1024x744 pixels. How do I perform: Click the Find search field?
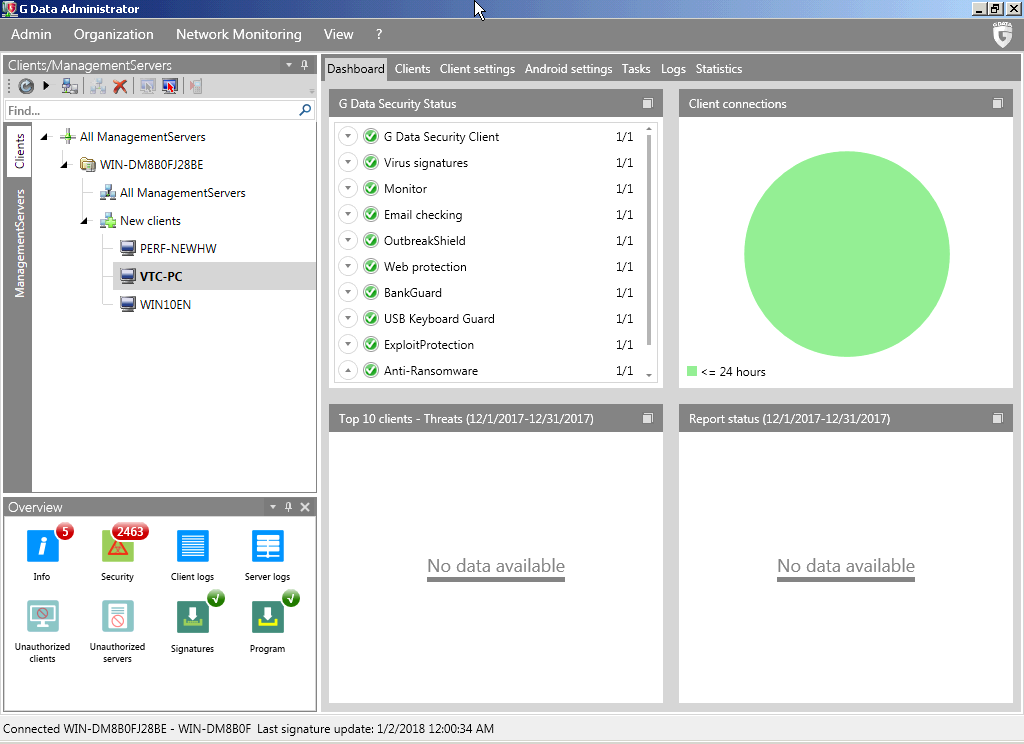[x=150, y=111]
